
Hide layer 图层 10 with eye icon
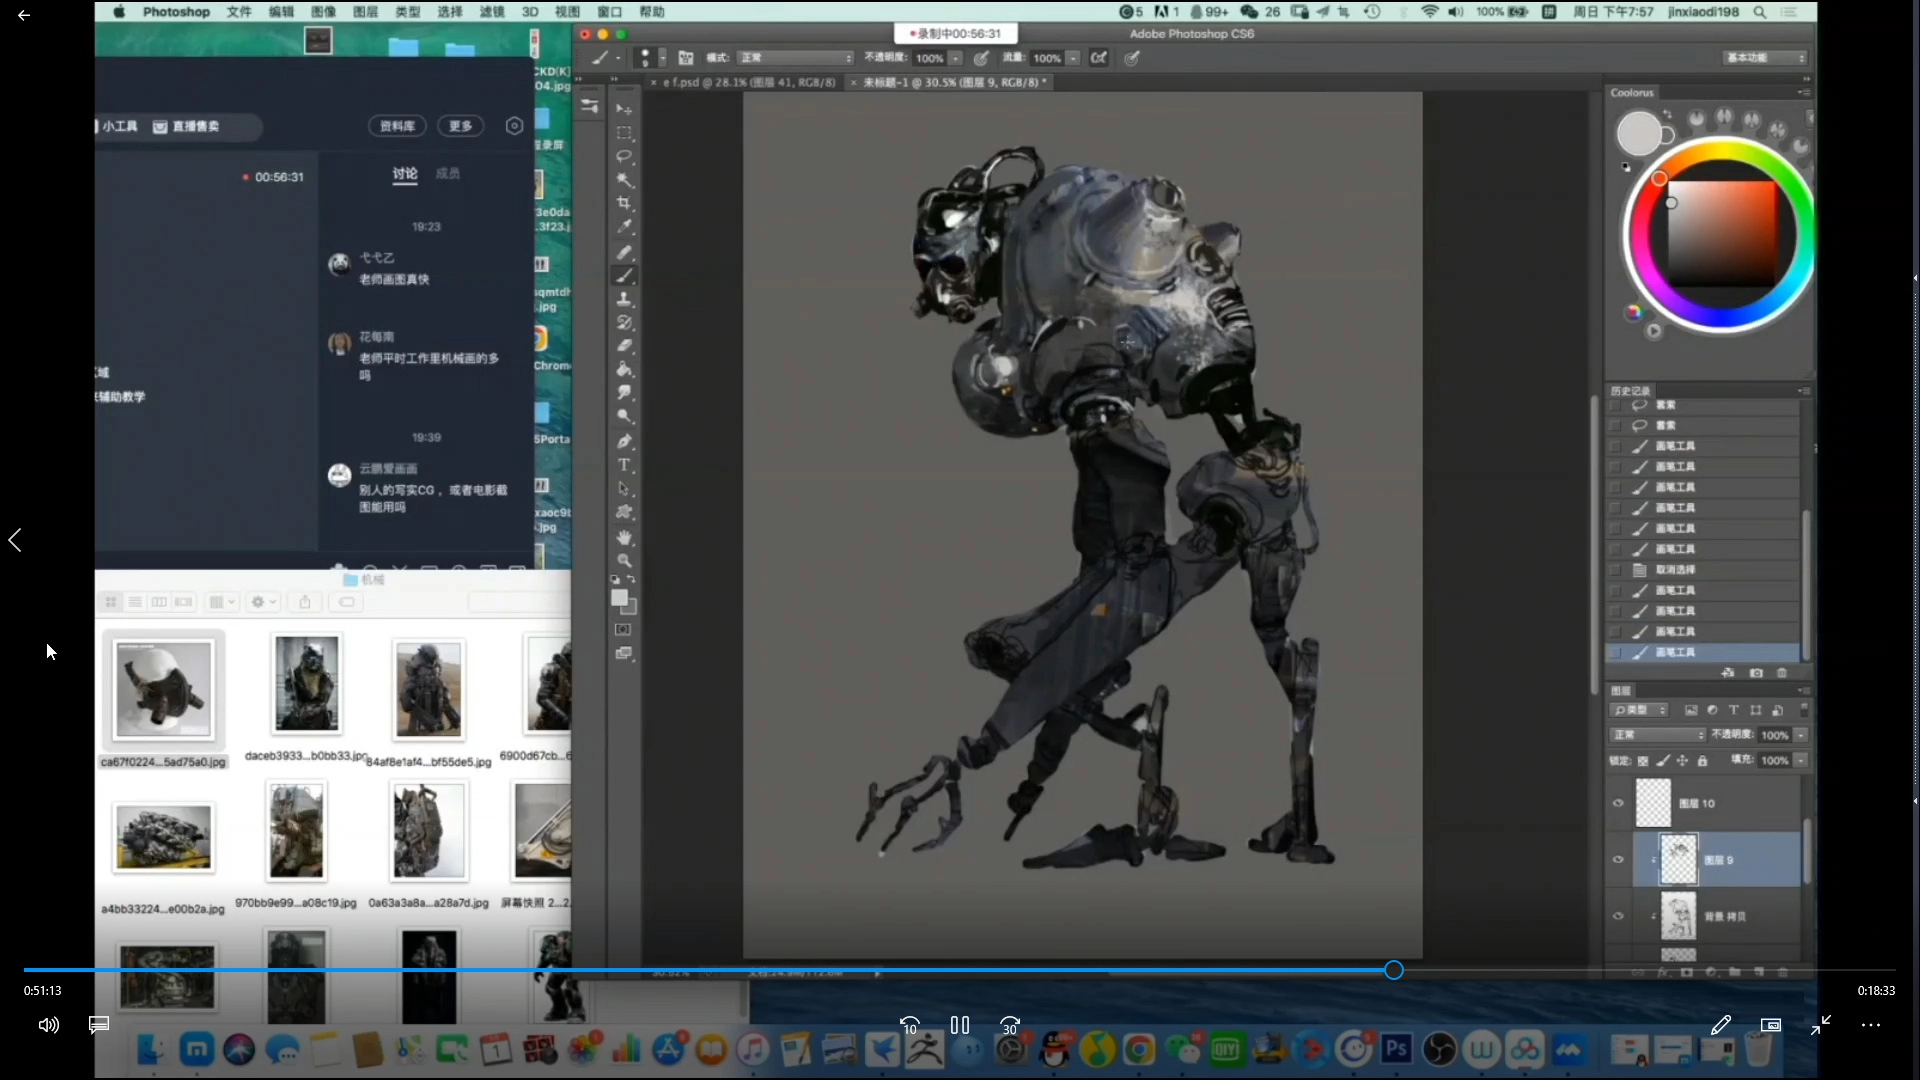(x=1618, y=803)
